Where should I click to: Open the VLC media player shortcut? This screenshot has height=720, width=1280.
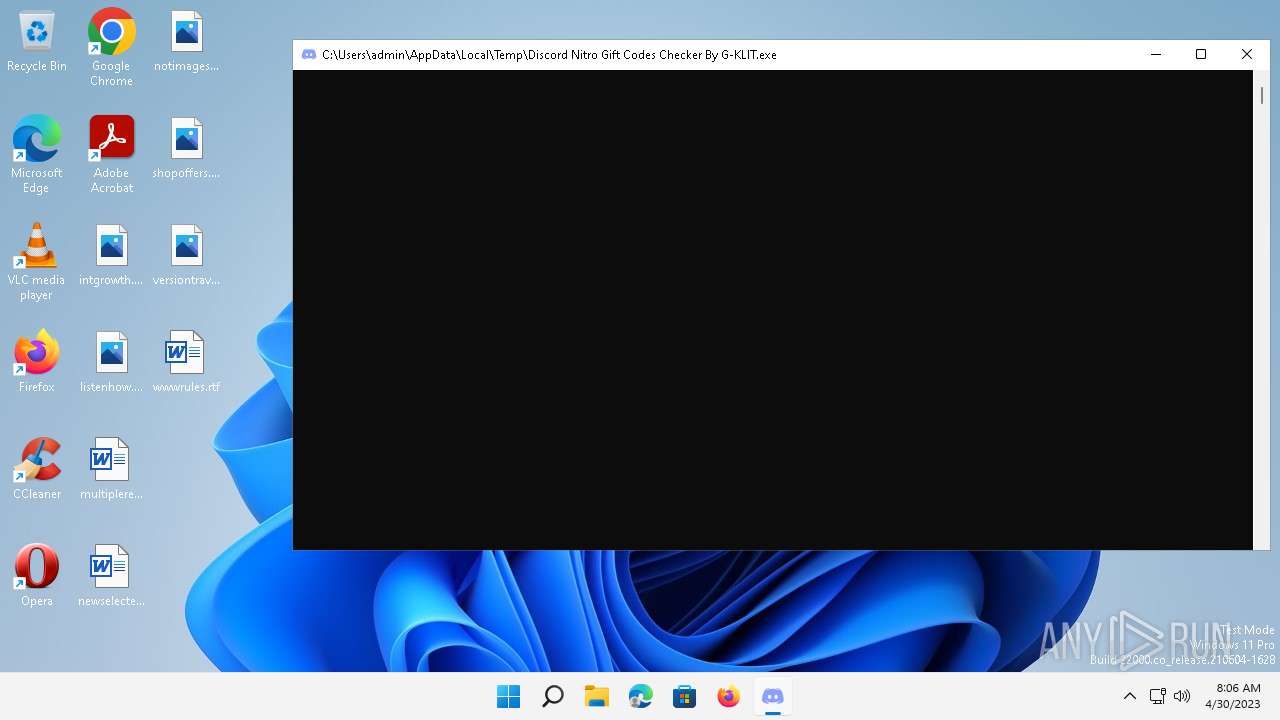click(37, 262)
